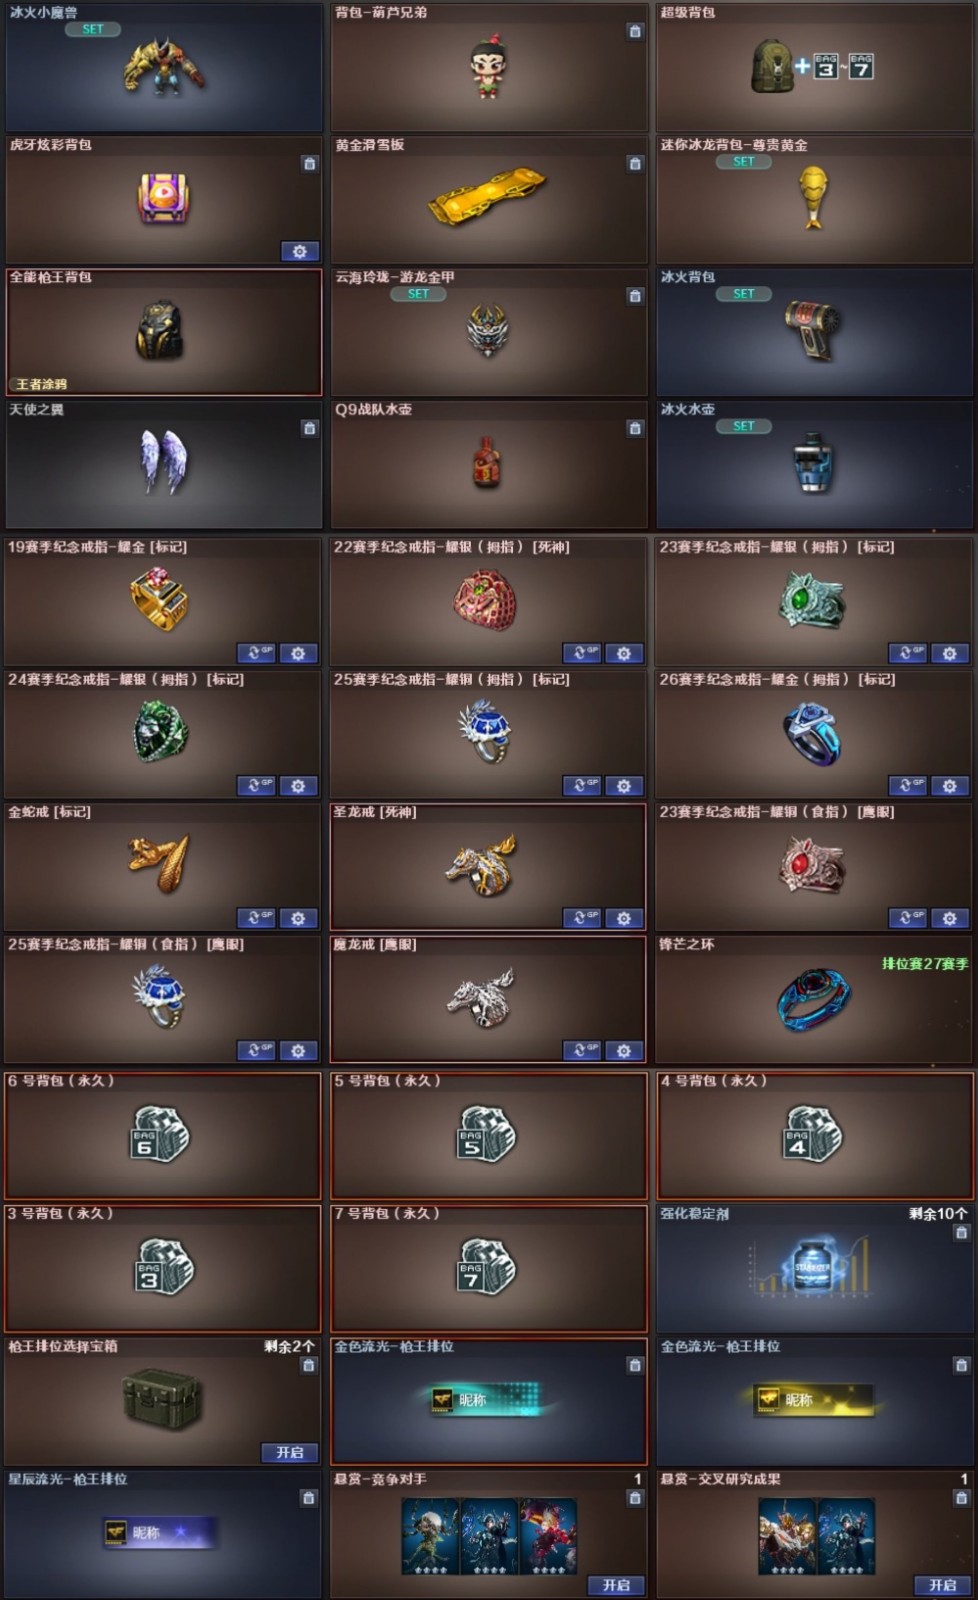Open gear settings for 26赛季纪念戒指 ring
978x1600 pixels.
pyautogui.click(x=949, y=786)
